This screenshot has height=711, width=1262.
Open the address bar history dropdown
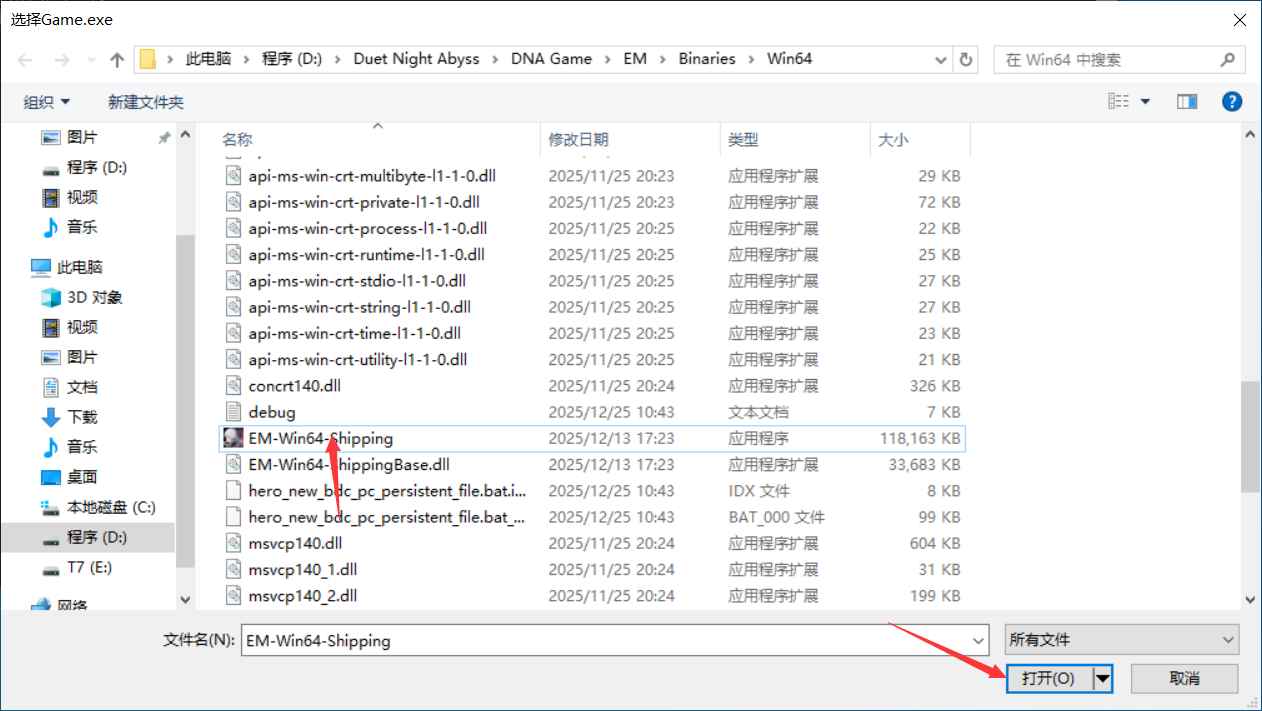[940, 59]
